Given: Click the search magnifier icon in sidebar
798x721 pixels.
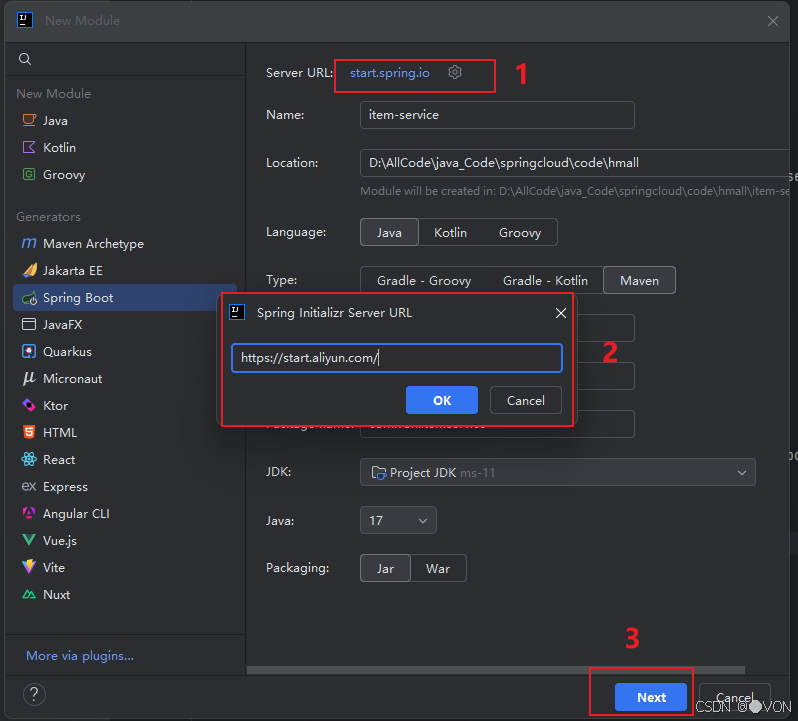Looking at the screenshot, I should [24, 59].
